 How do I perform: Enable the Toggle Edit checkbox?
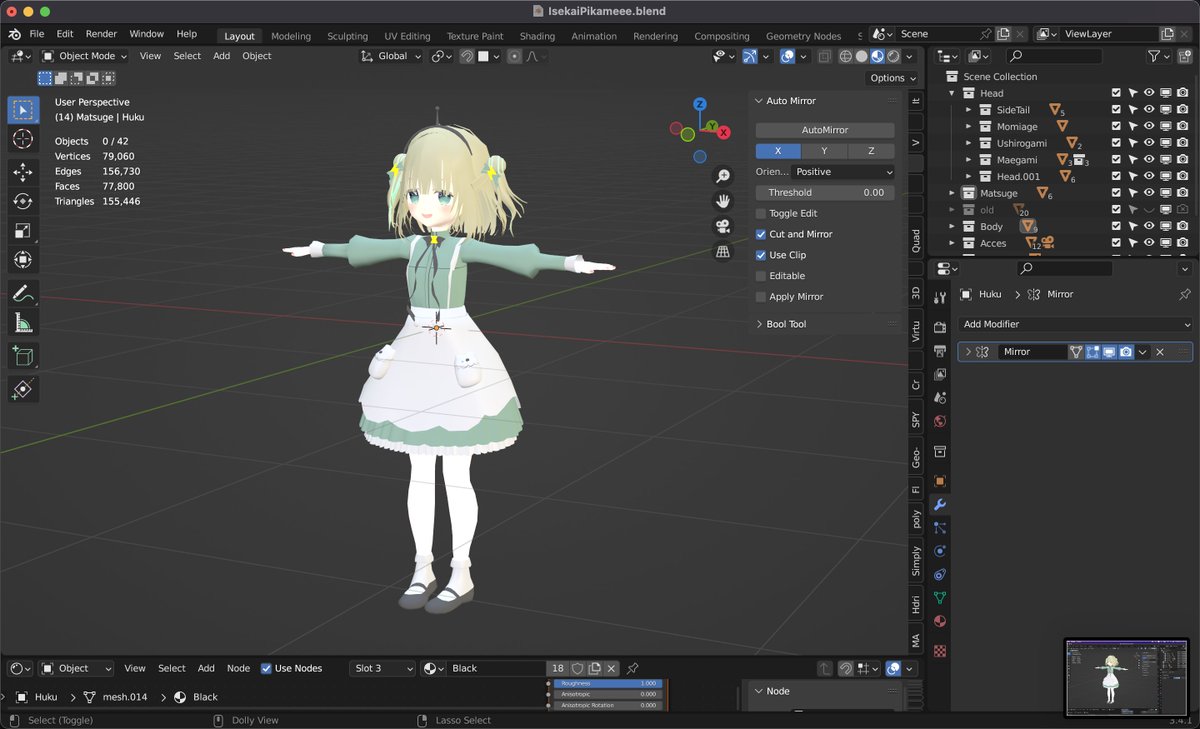pyautogui.click(x=761, y=213)
